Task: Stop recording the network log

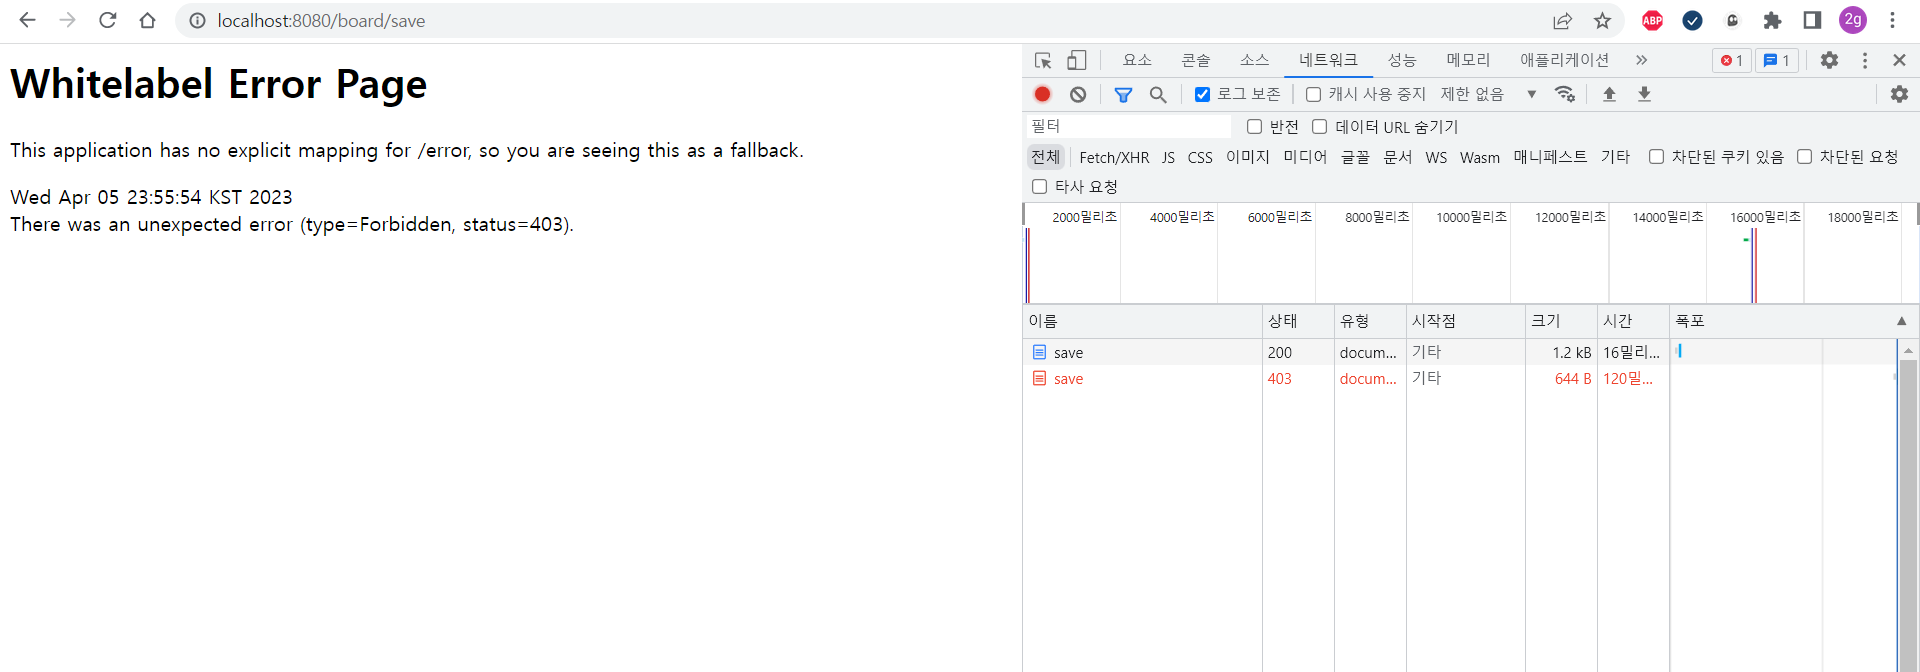Action: 1042,94
